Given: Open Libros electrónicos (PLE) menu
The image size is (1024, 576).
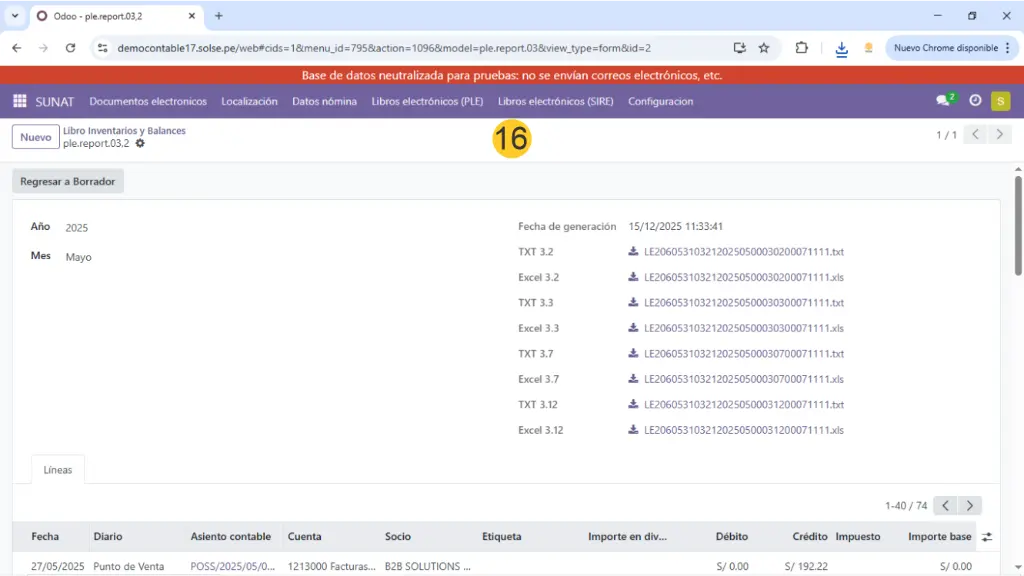Looking at the screenshot, I should click(427, 101).
